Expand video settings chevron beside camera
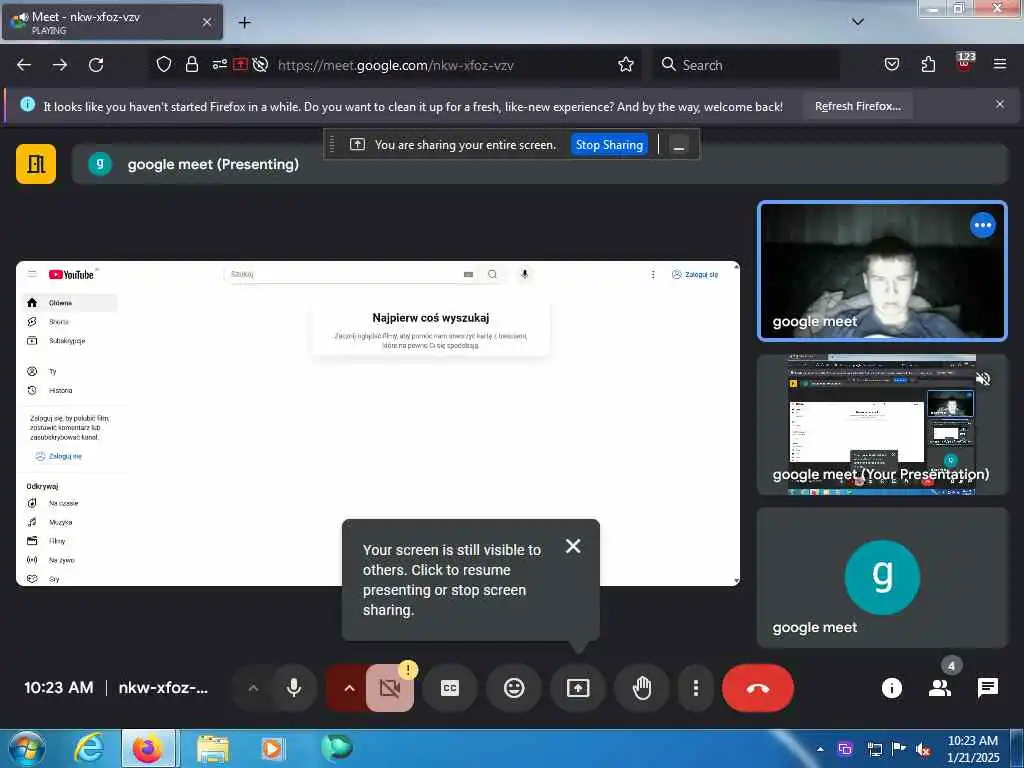Screen dimensions: 1024x768 pos(349,688)
